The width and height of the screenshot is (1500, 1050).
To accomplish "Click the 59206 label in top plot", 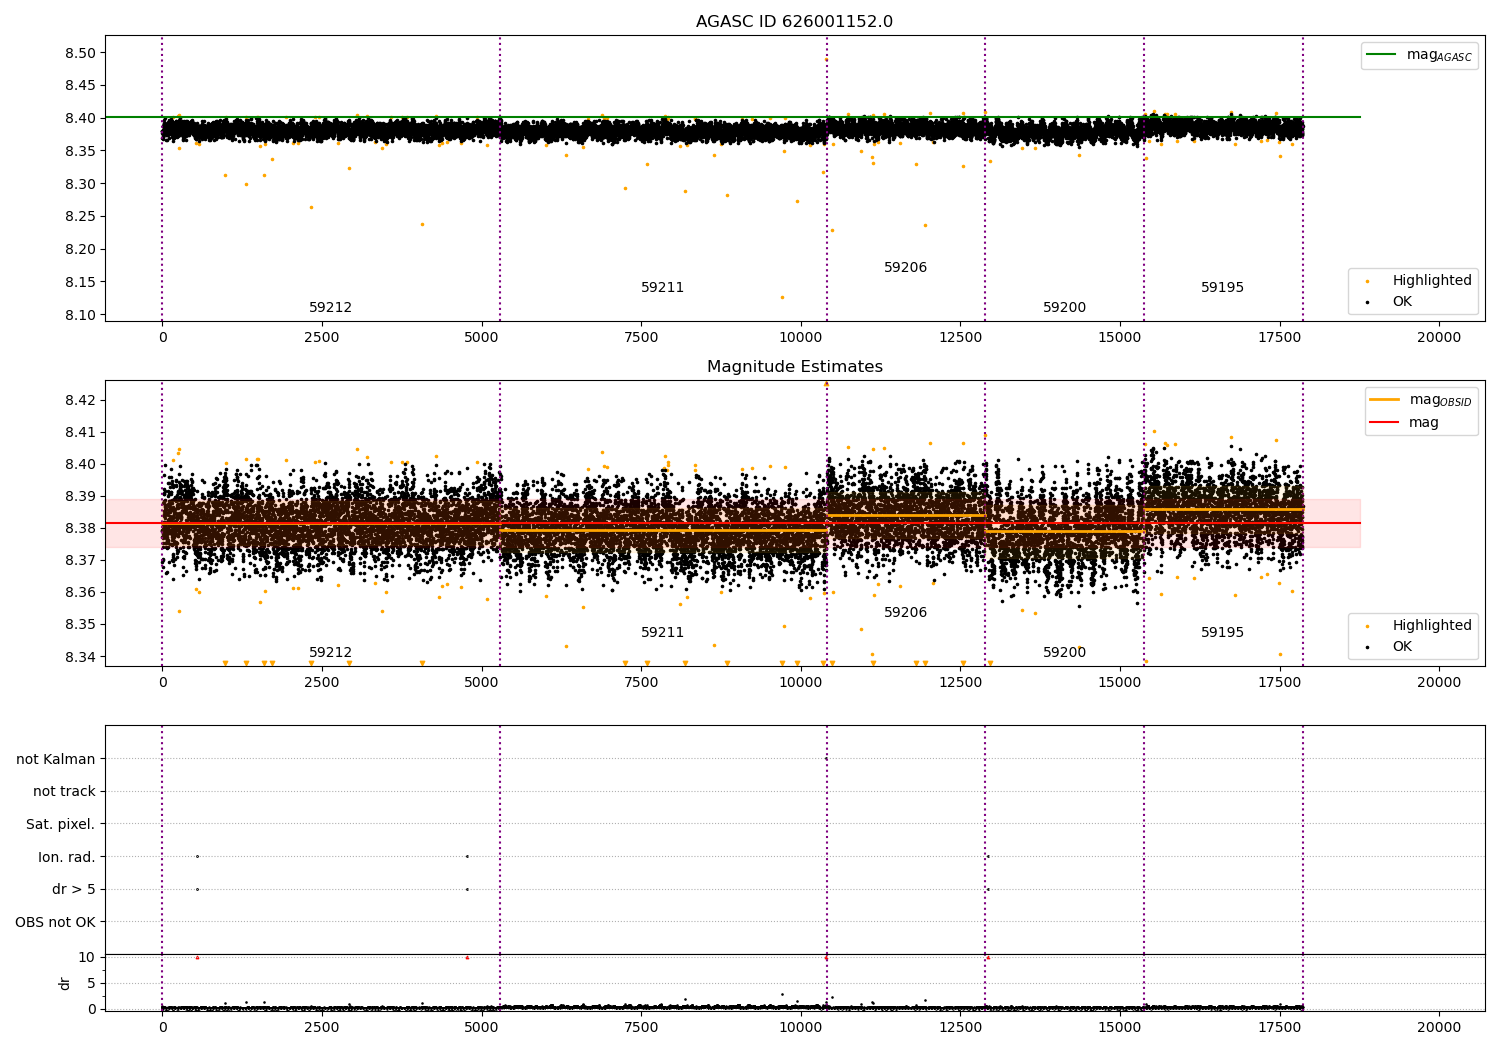I will (905, 268).
